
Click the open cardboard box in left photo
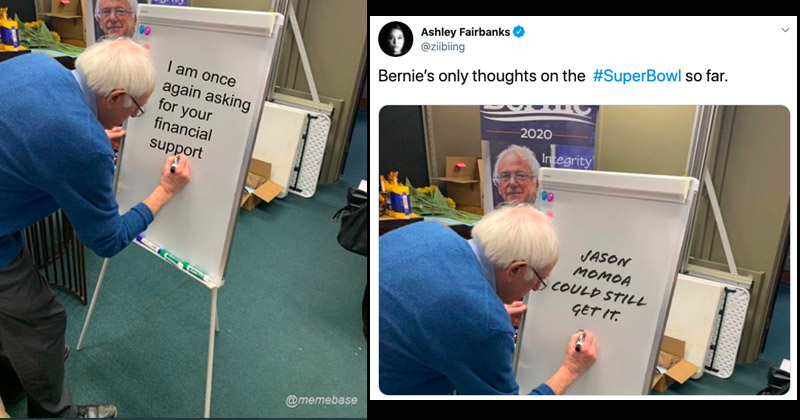point(259,185)
